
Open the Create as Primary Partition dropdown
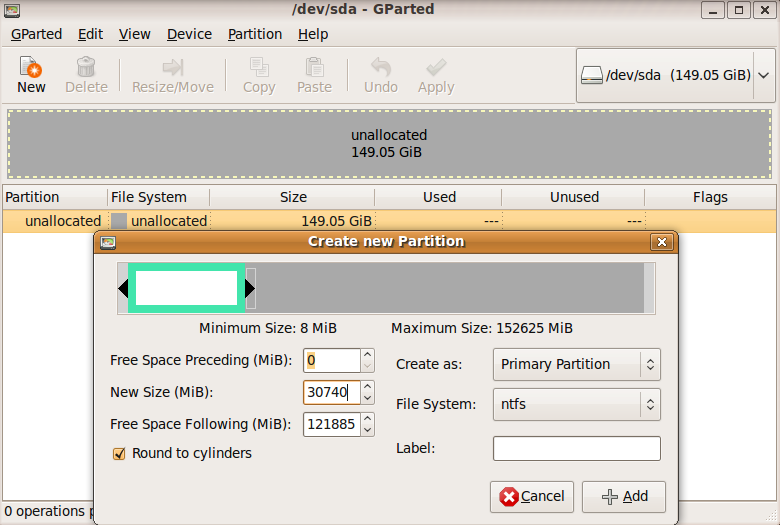point(577,364)
